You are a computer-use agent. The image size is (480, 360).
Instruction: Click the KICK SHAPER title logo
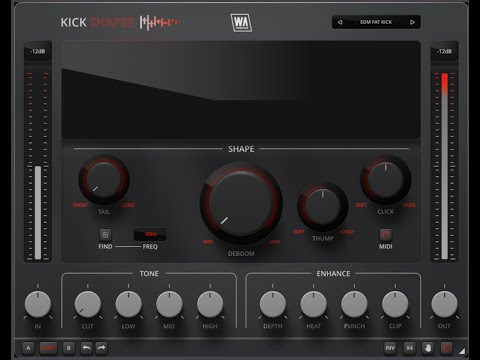coord(120,23)
